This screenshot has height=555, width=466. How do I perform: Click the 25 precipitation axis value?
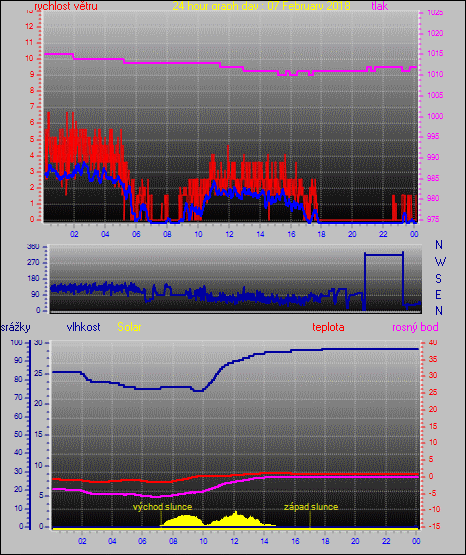[38, 374]
